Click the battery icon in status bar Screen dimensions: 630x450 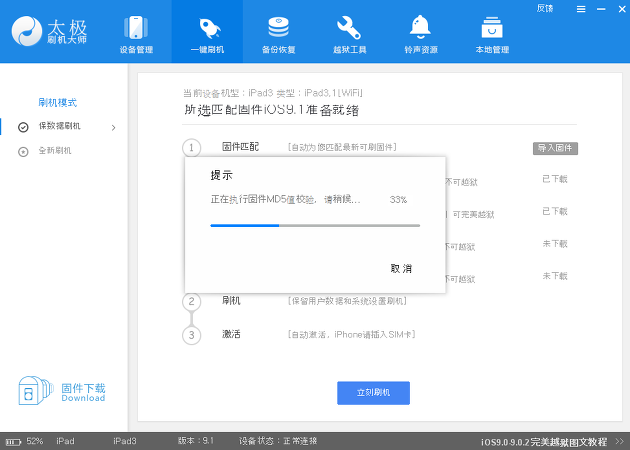[x=14, y=442]
